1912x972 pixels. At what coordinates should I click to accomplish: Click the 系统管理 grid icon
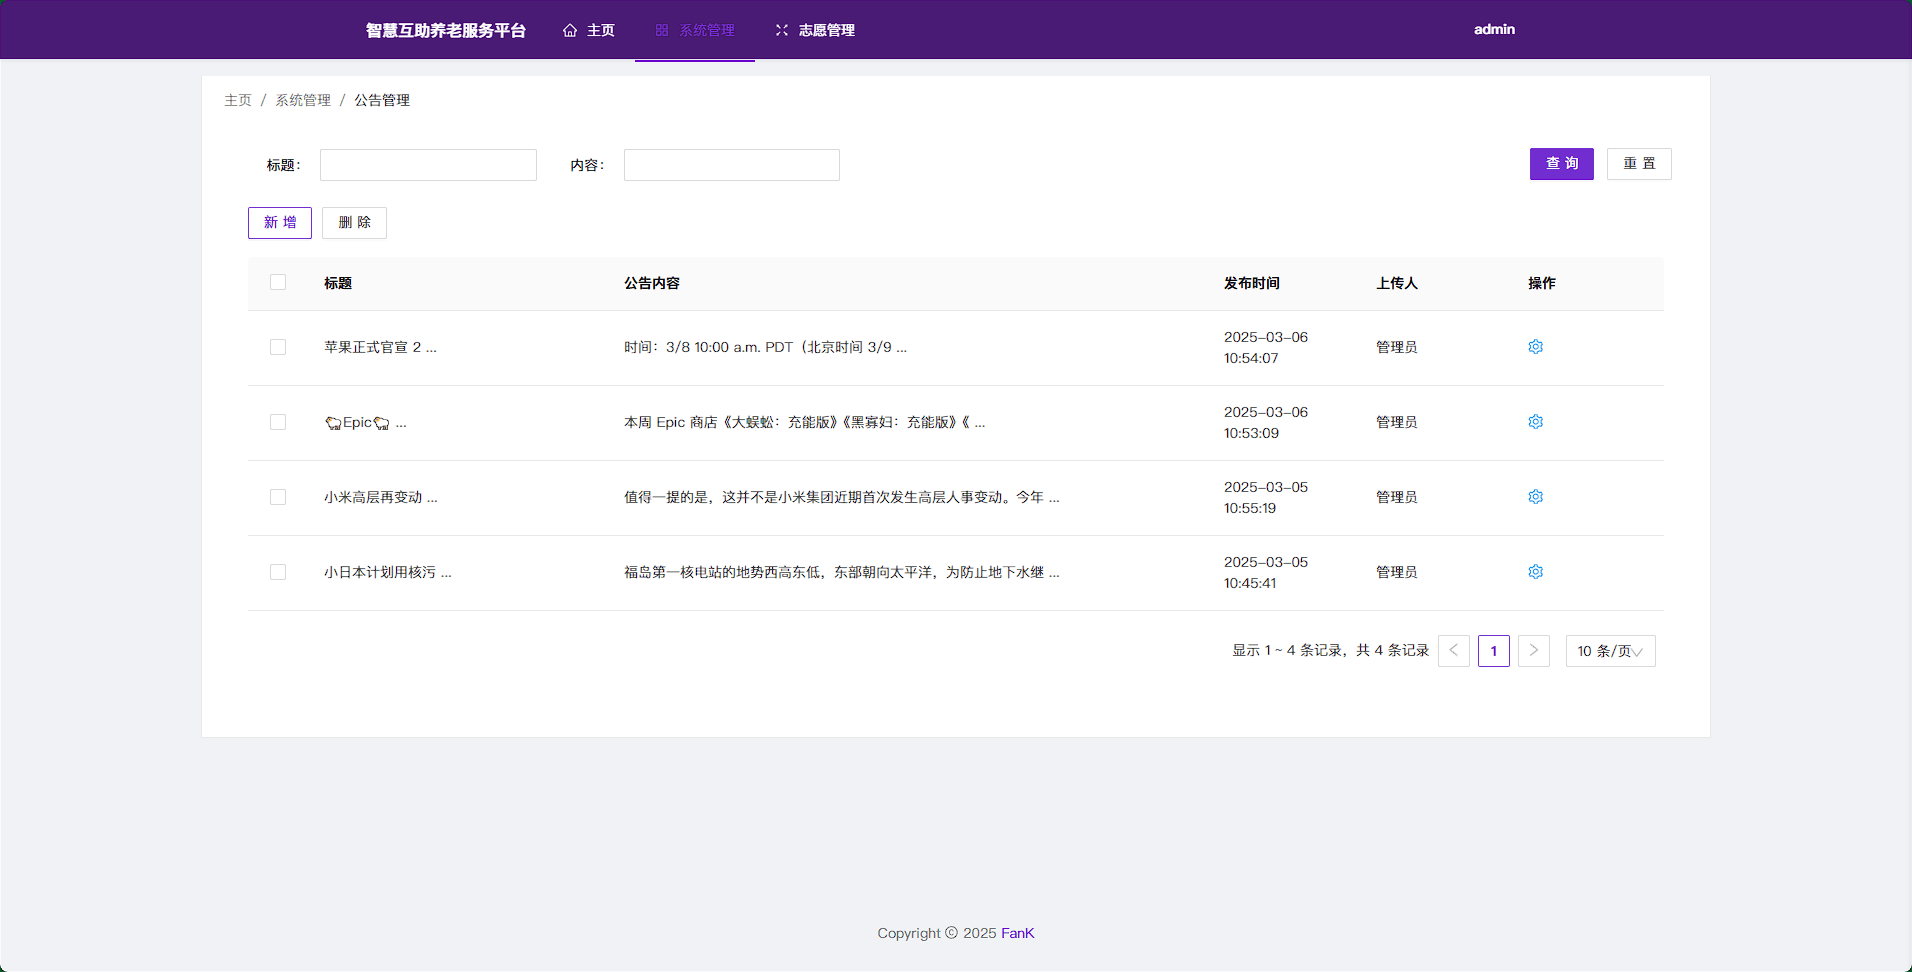pyautogui.click(x=662, y=31)
